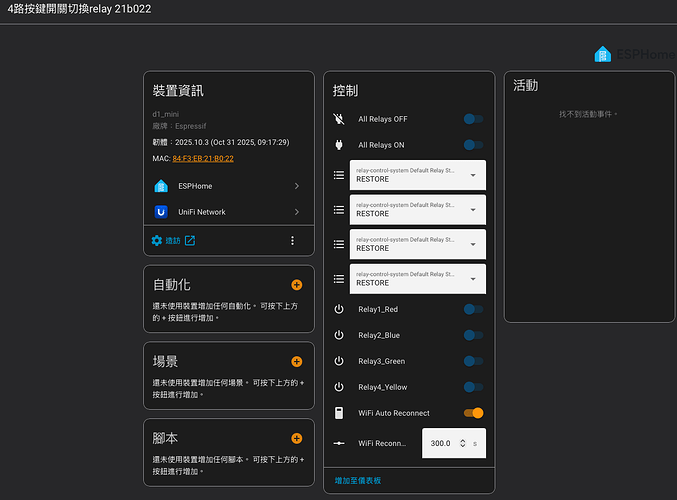The image size is (677, 500).
Task: Open the last Default Relay State dropdown
Action: click(x=417, y=279)
